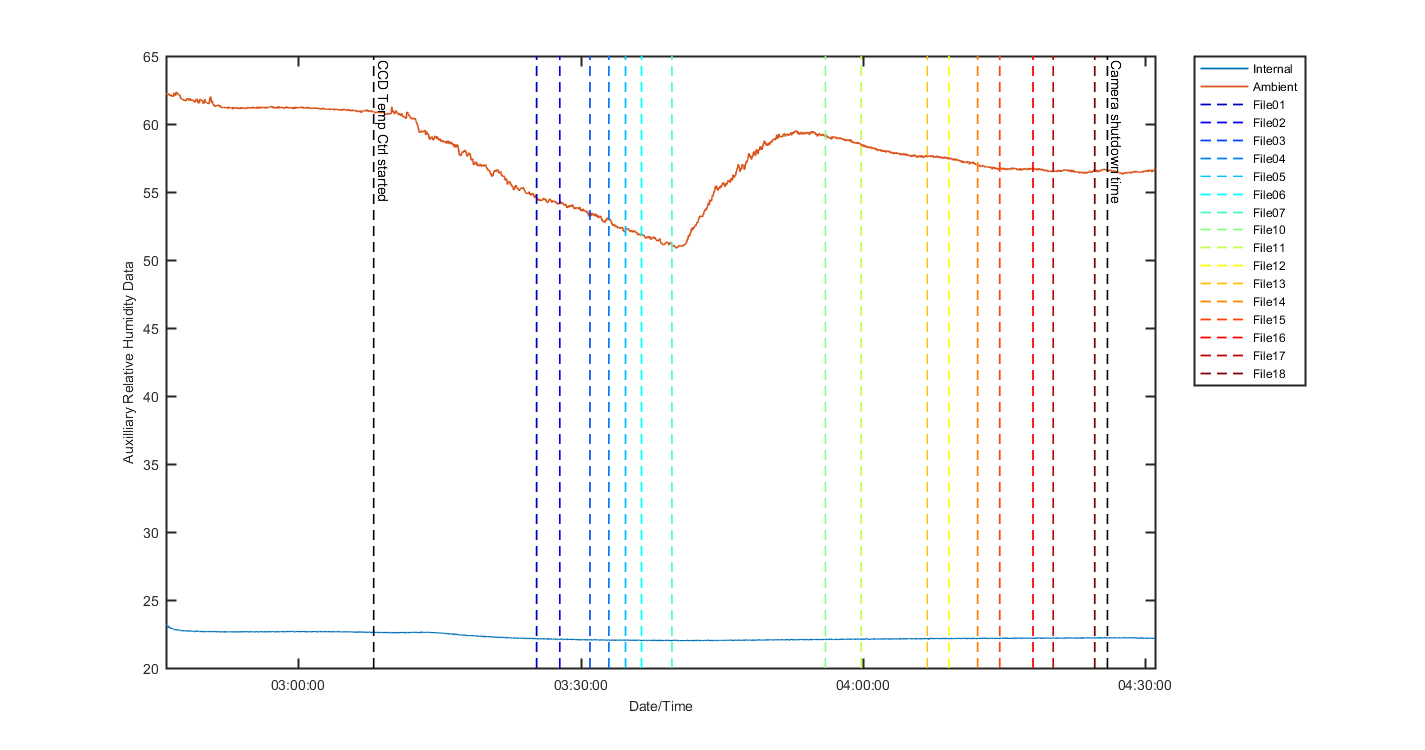Click the Date/Time x-axis label

point(660,706)
